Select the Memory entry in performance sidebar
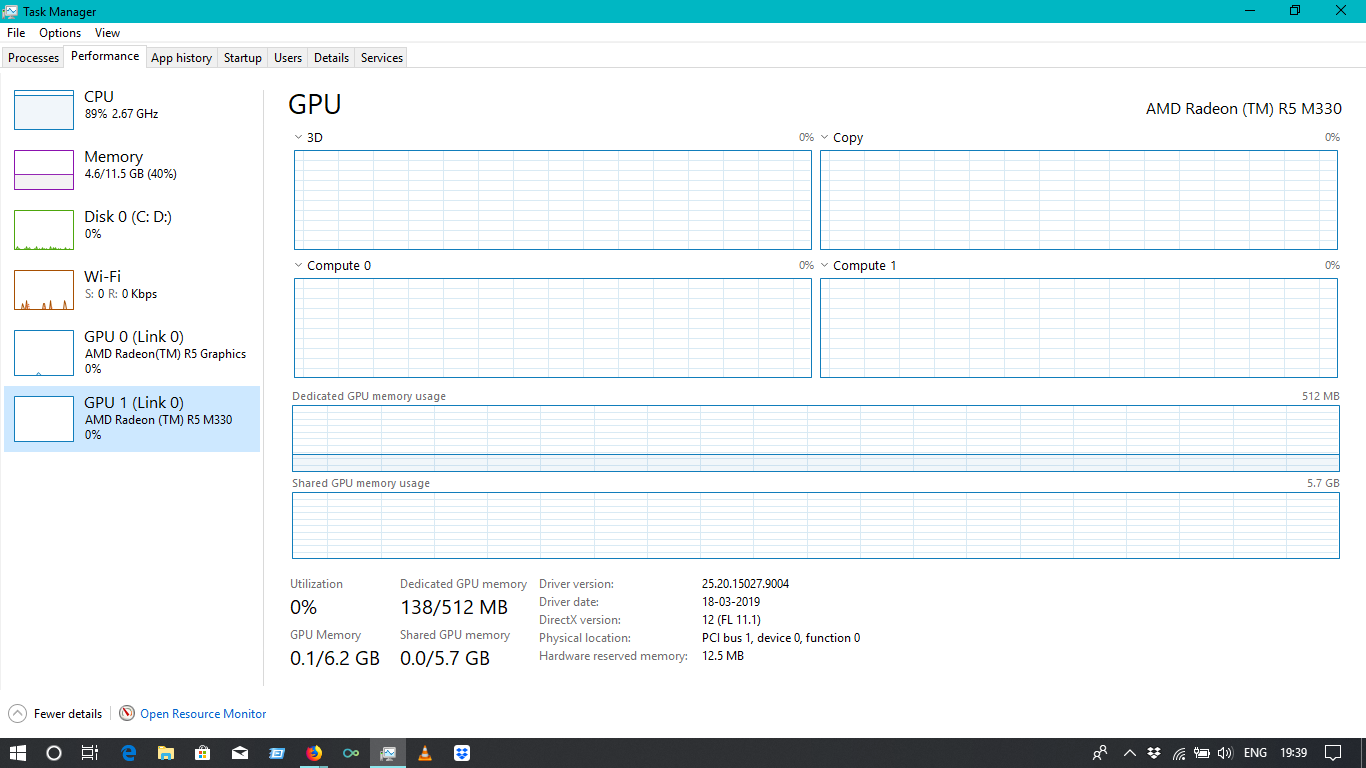This screenshot has width=1366, height=768. click(x=132, y=170)
